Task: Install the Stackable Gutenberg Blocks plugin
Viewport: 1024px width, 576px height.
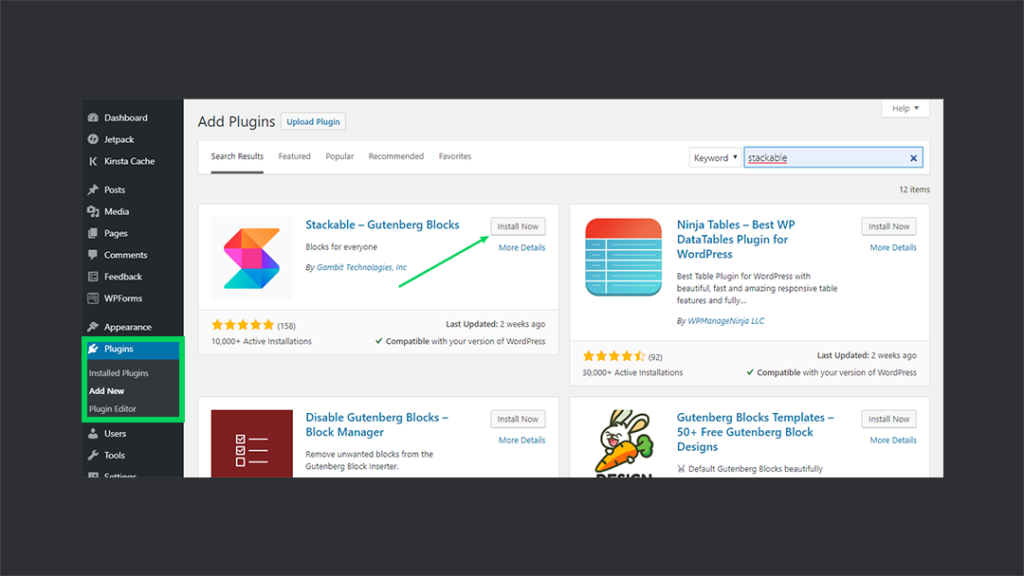Action: [517, 226]
